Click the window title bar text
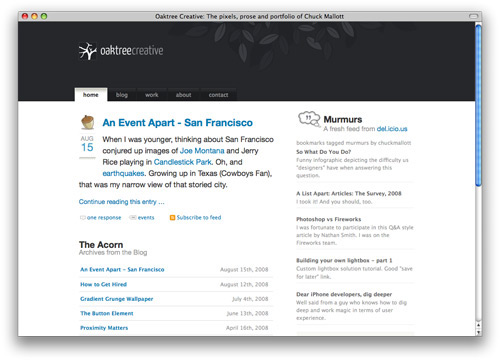Viewport: 500px width, 361px height. pos(249,16)
